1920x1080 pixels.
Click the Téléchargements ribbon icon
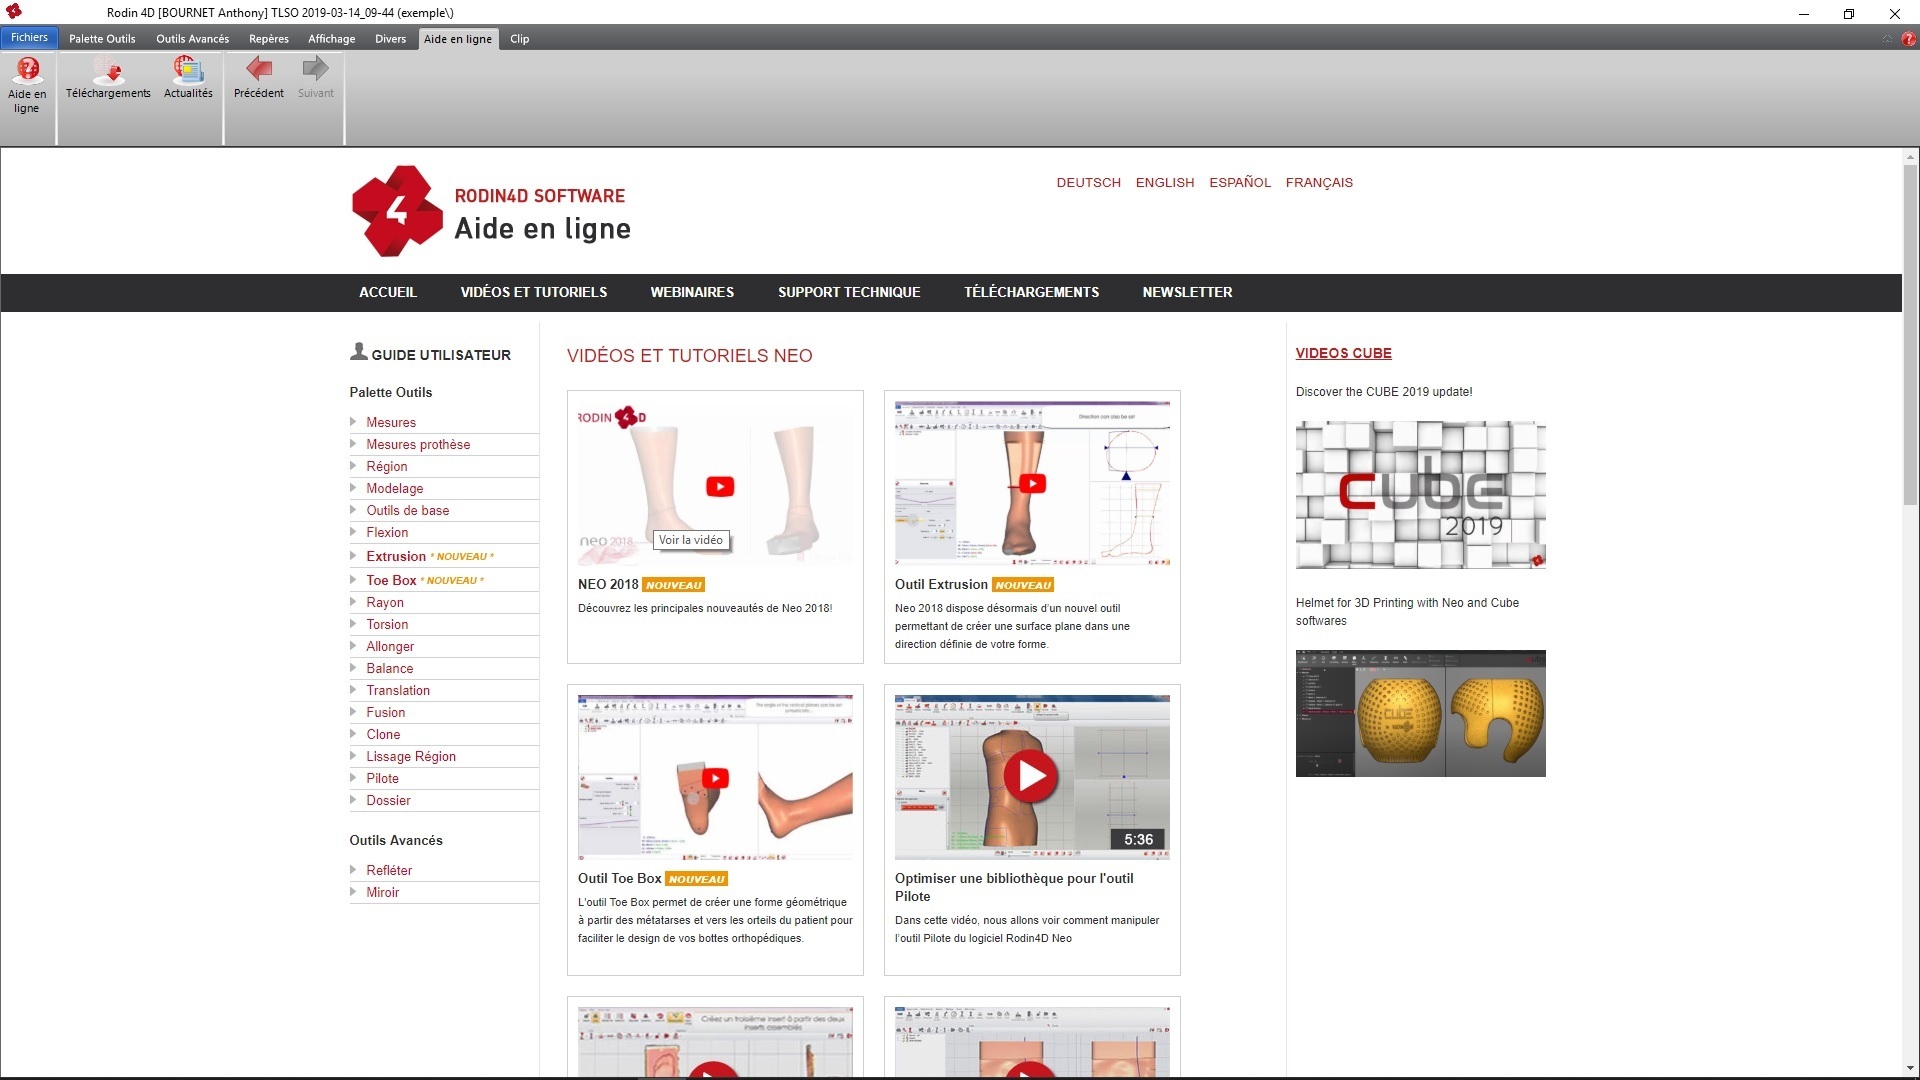pyautogui.click(x=108, y=78)
